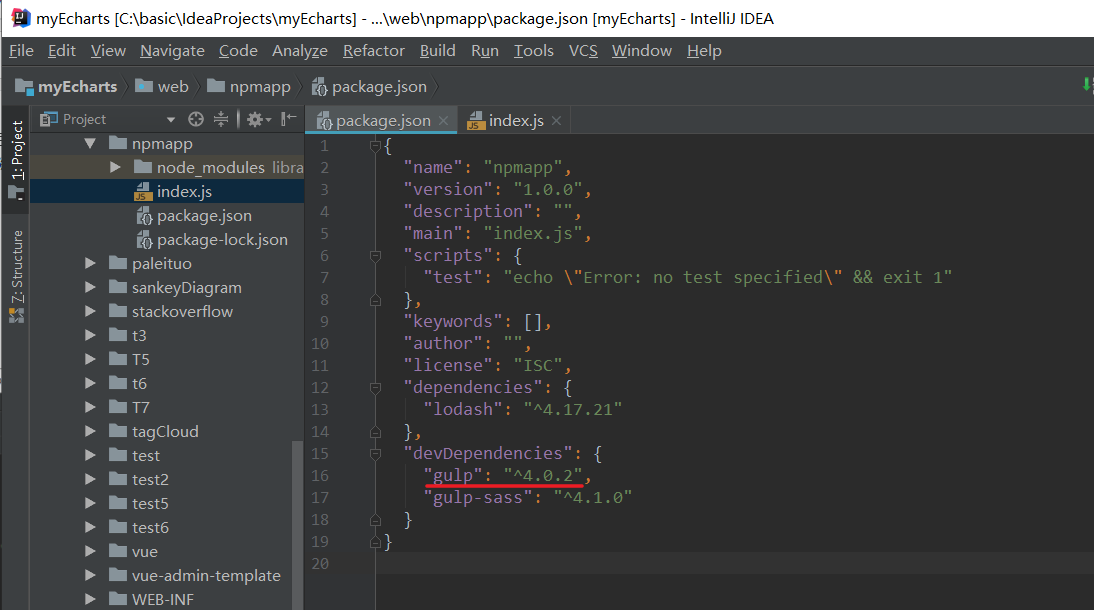Fold the scripts block at line 6
This screenshot has width=1094, height=610.
pyautogui.click(x=375, y=255)
